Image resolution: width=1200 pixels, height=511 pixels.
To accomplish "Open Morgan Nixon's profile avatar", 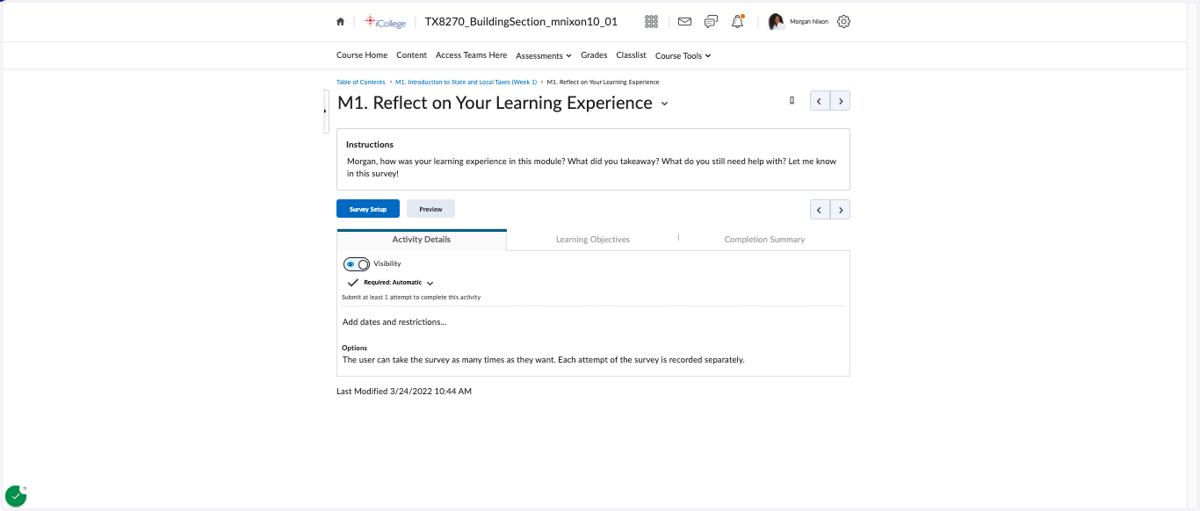I will tap(776, 21).
